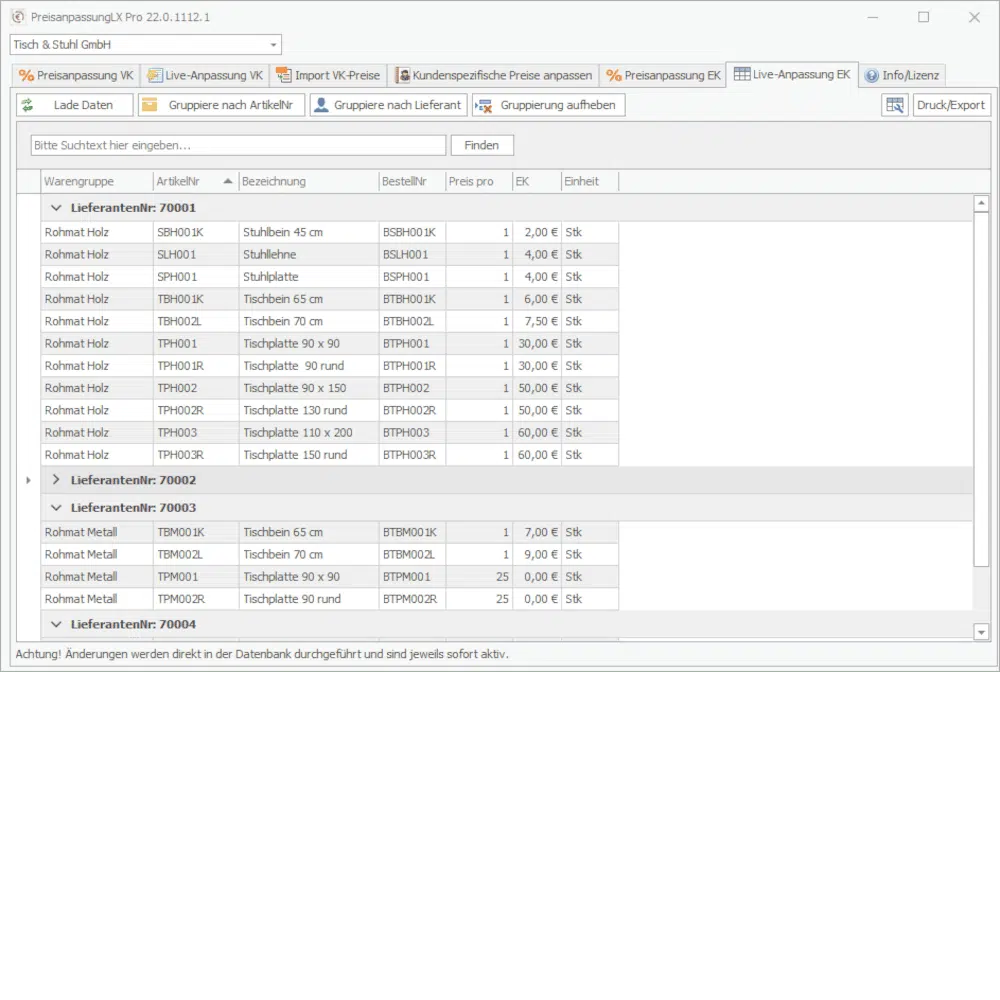The height and width of the screenshot is (1000, 1000).
Task: Switch to Import VK-Preise tab
Action: coord(328,75)
